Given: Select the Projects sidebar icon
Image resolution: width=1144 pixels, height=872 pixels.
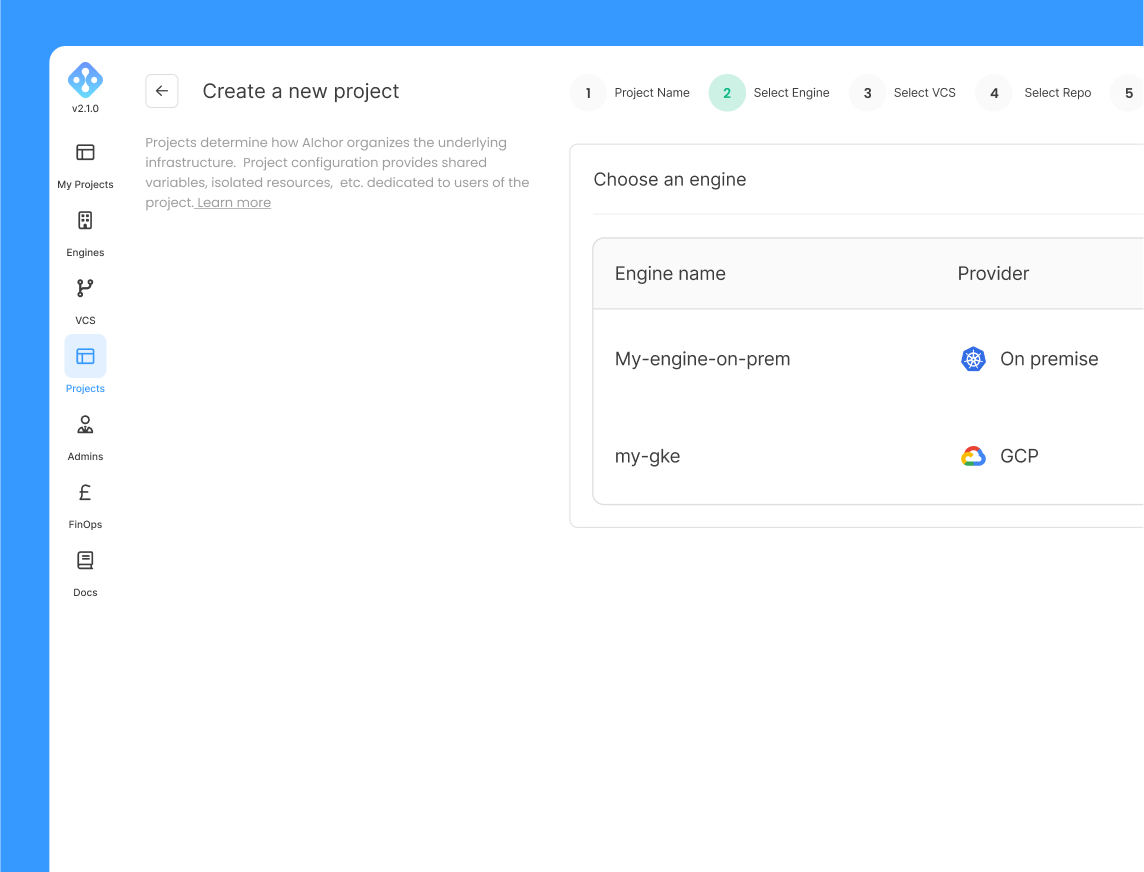Looking at the screenshot, I should click(85, 356).
